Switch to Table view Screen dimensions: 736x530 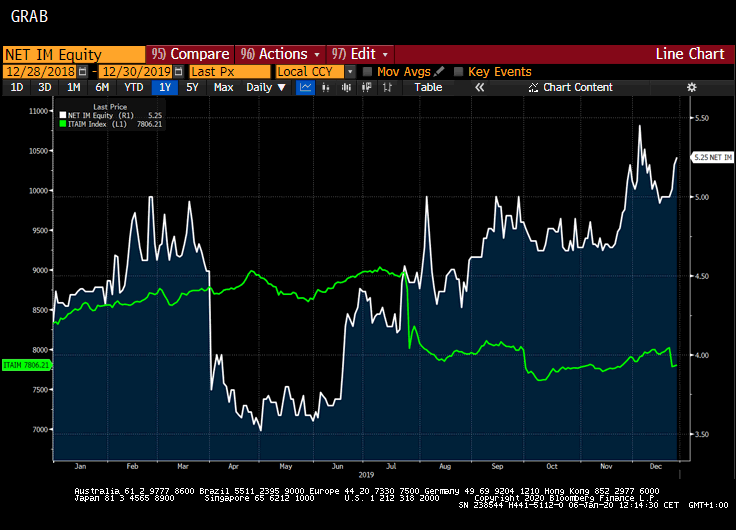tap(428, 88)
